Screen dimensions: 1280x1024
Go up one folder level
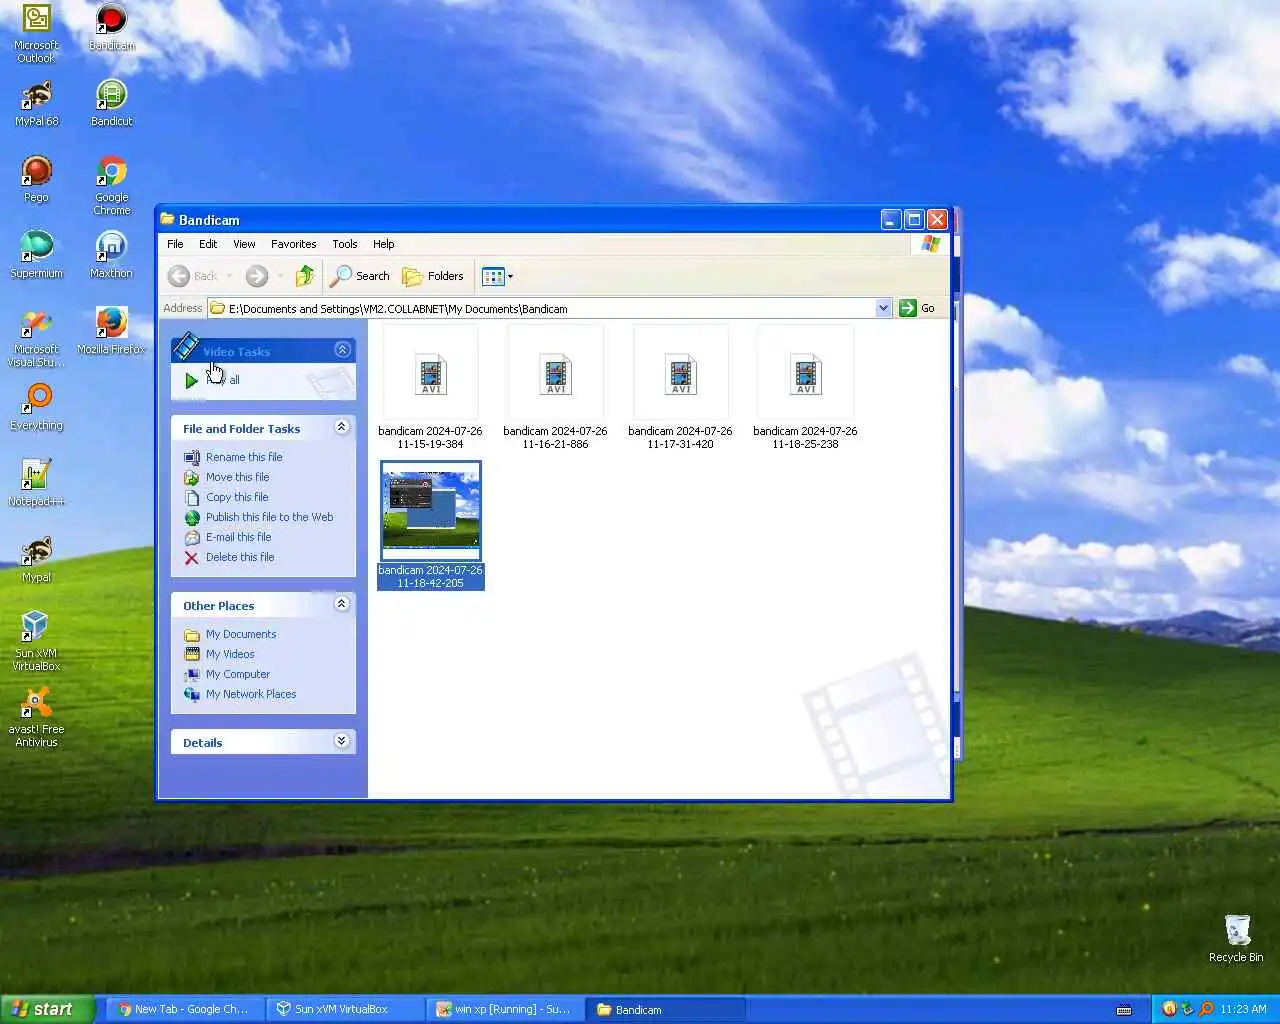[305, 276]
